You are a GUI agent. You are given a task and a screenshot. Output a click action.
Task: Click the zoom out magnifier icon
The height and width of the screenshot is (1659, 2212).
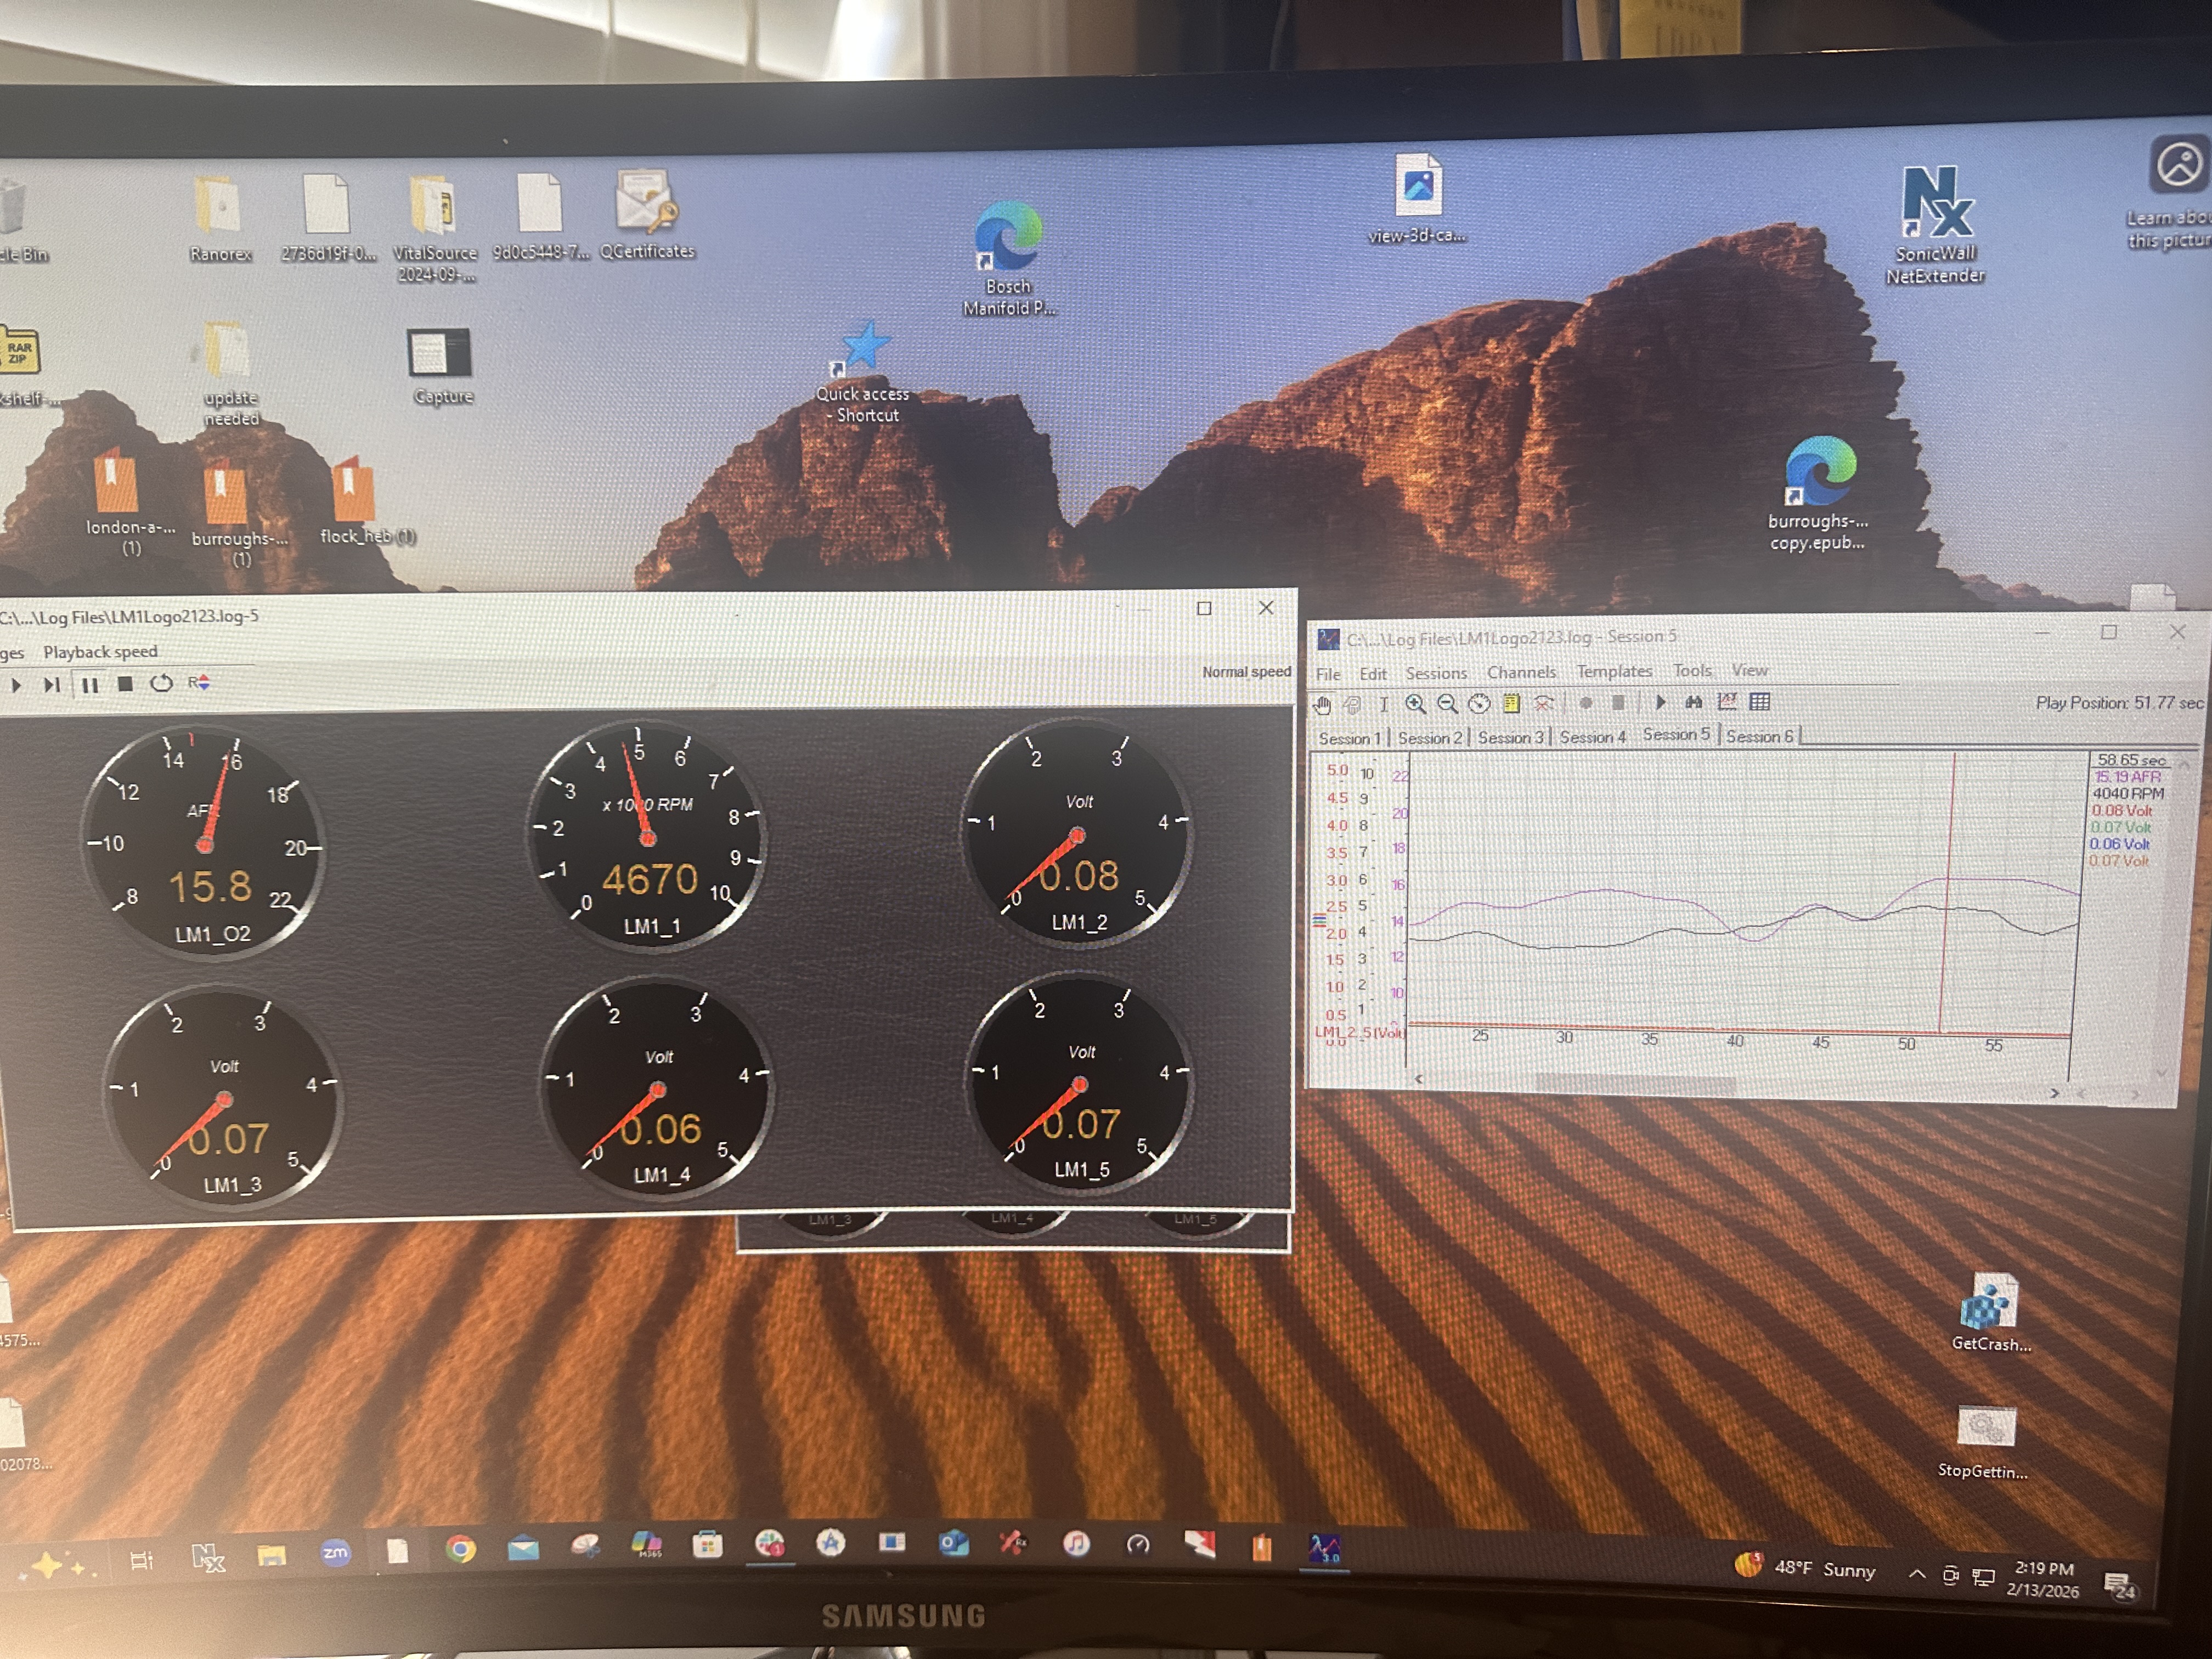(x=1447, y=704)
